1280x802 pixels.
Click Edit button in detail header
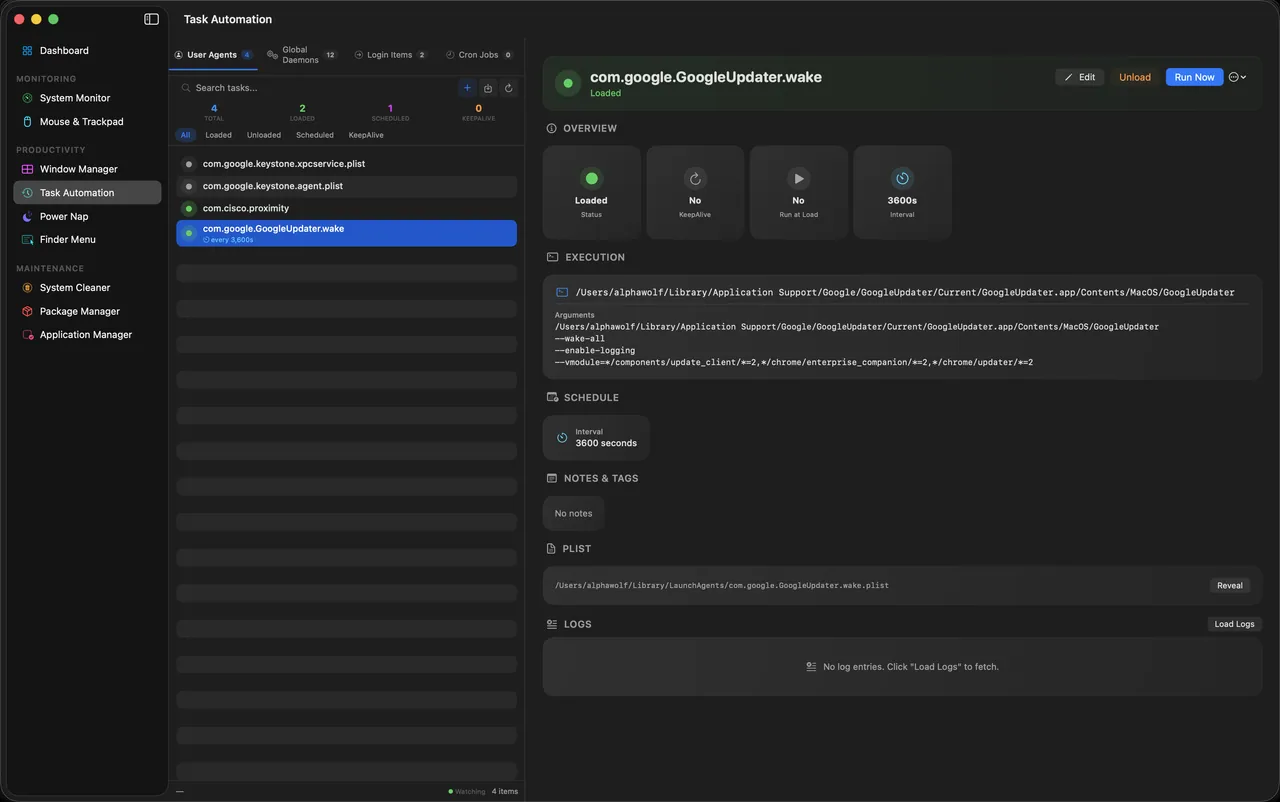(1080, 77)
